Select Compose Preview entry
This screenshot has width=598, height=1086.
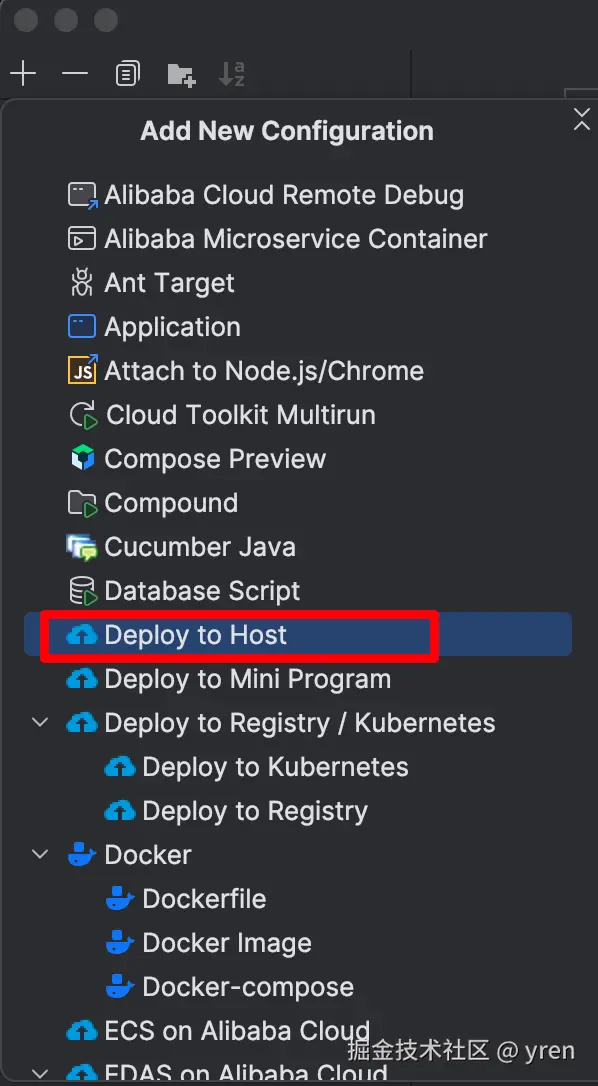[215, 459]
